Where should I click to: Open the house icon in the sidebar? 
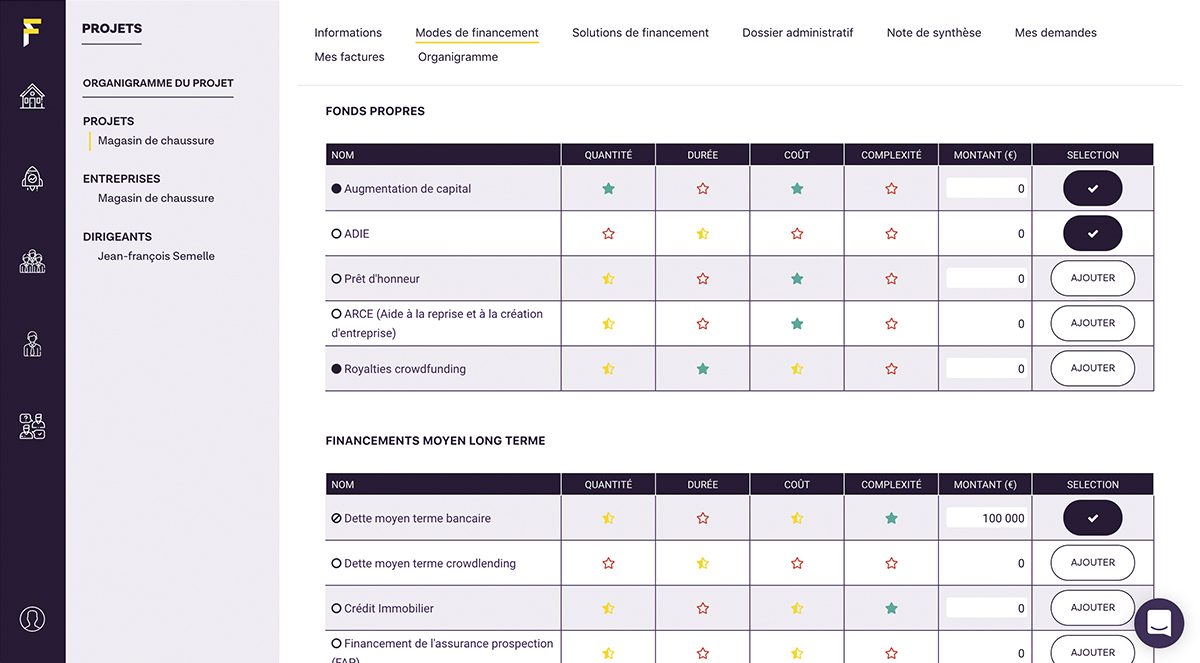tap(33, 96)
